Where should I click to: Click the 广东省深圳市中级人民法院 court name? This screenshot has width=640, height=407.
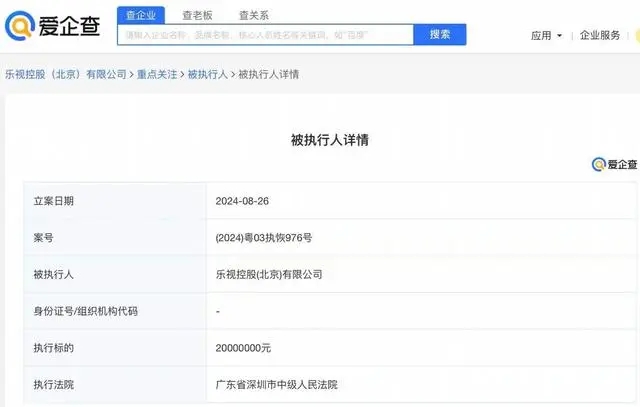[x=278, y=384]
